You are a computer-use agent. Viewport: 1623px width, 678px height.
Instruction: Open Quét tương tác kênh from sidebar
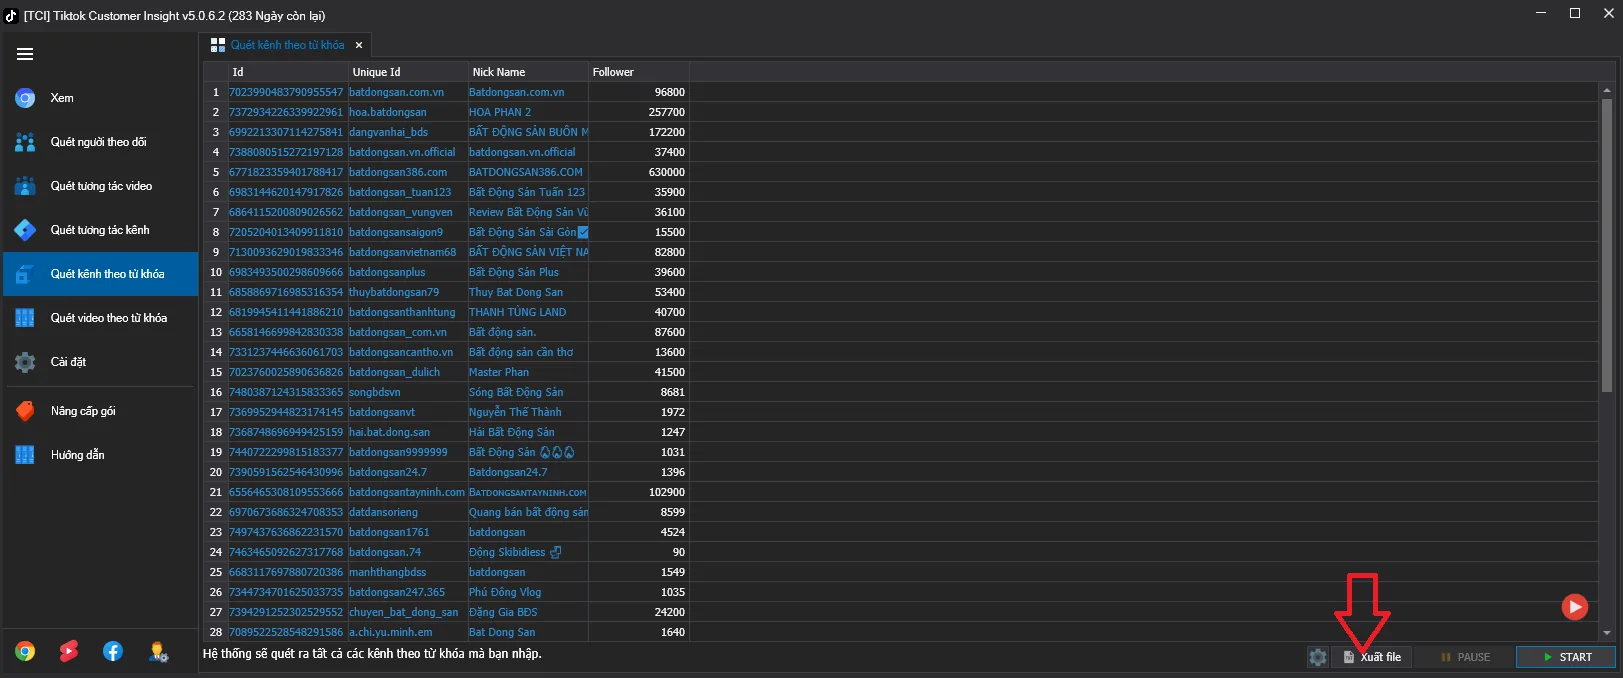click(100, 230)
